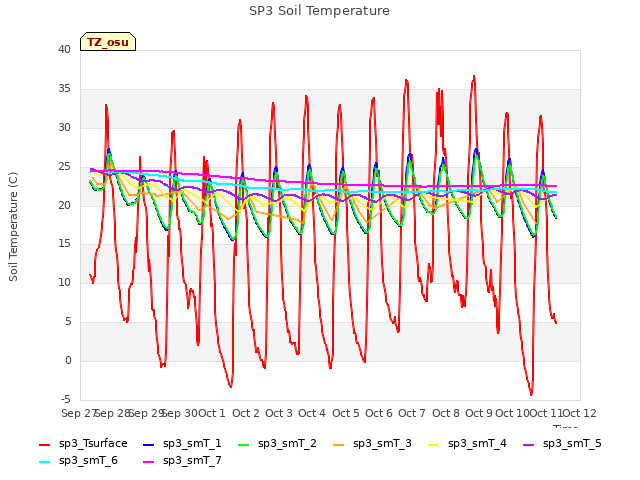This screenshot has height=480, width=640.
Task: Click the Oct 6 x-axis tick label
Action: (379, 413)
